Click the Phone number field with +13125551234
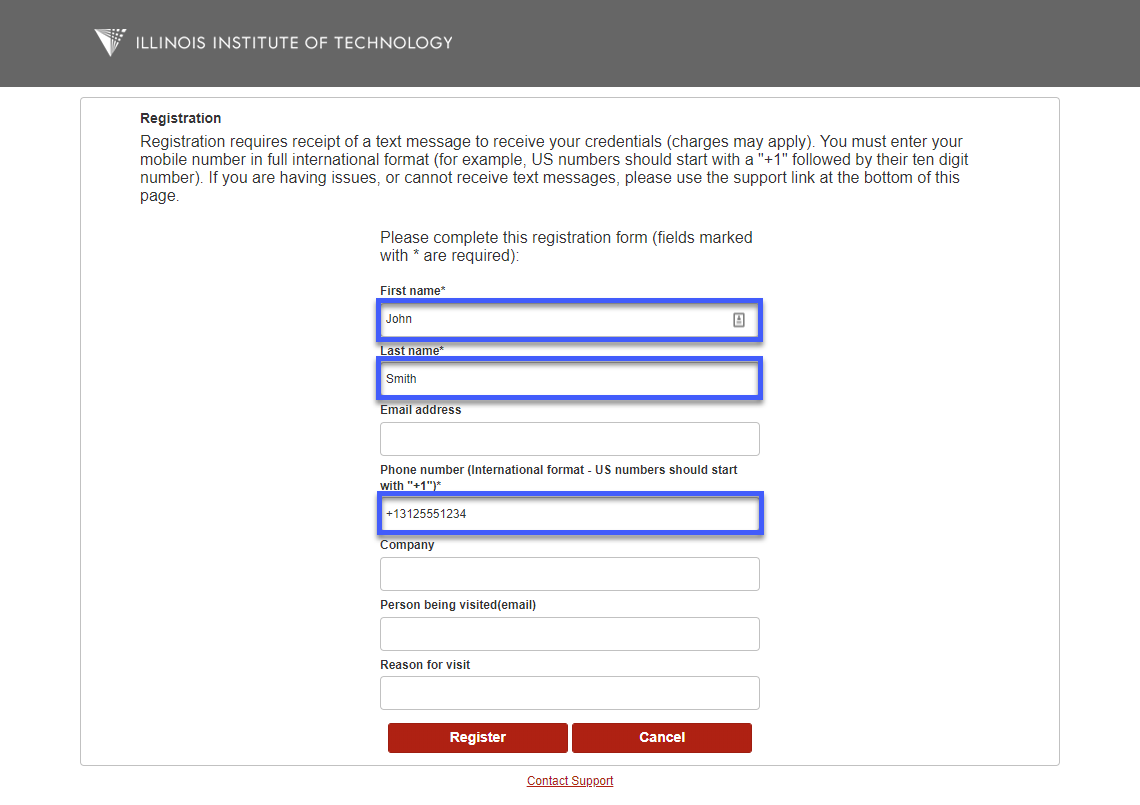 (569, 514)
